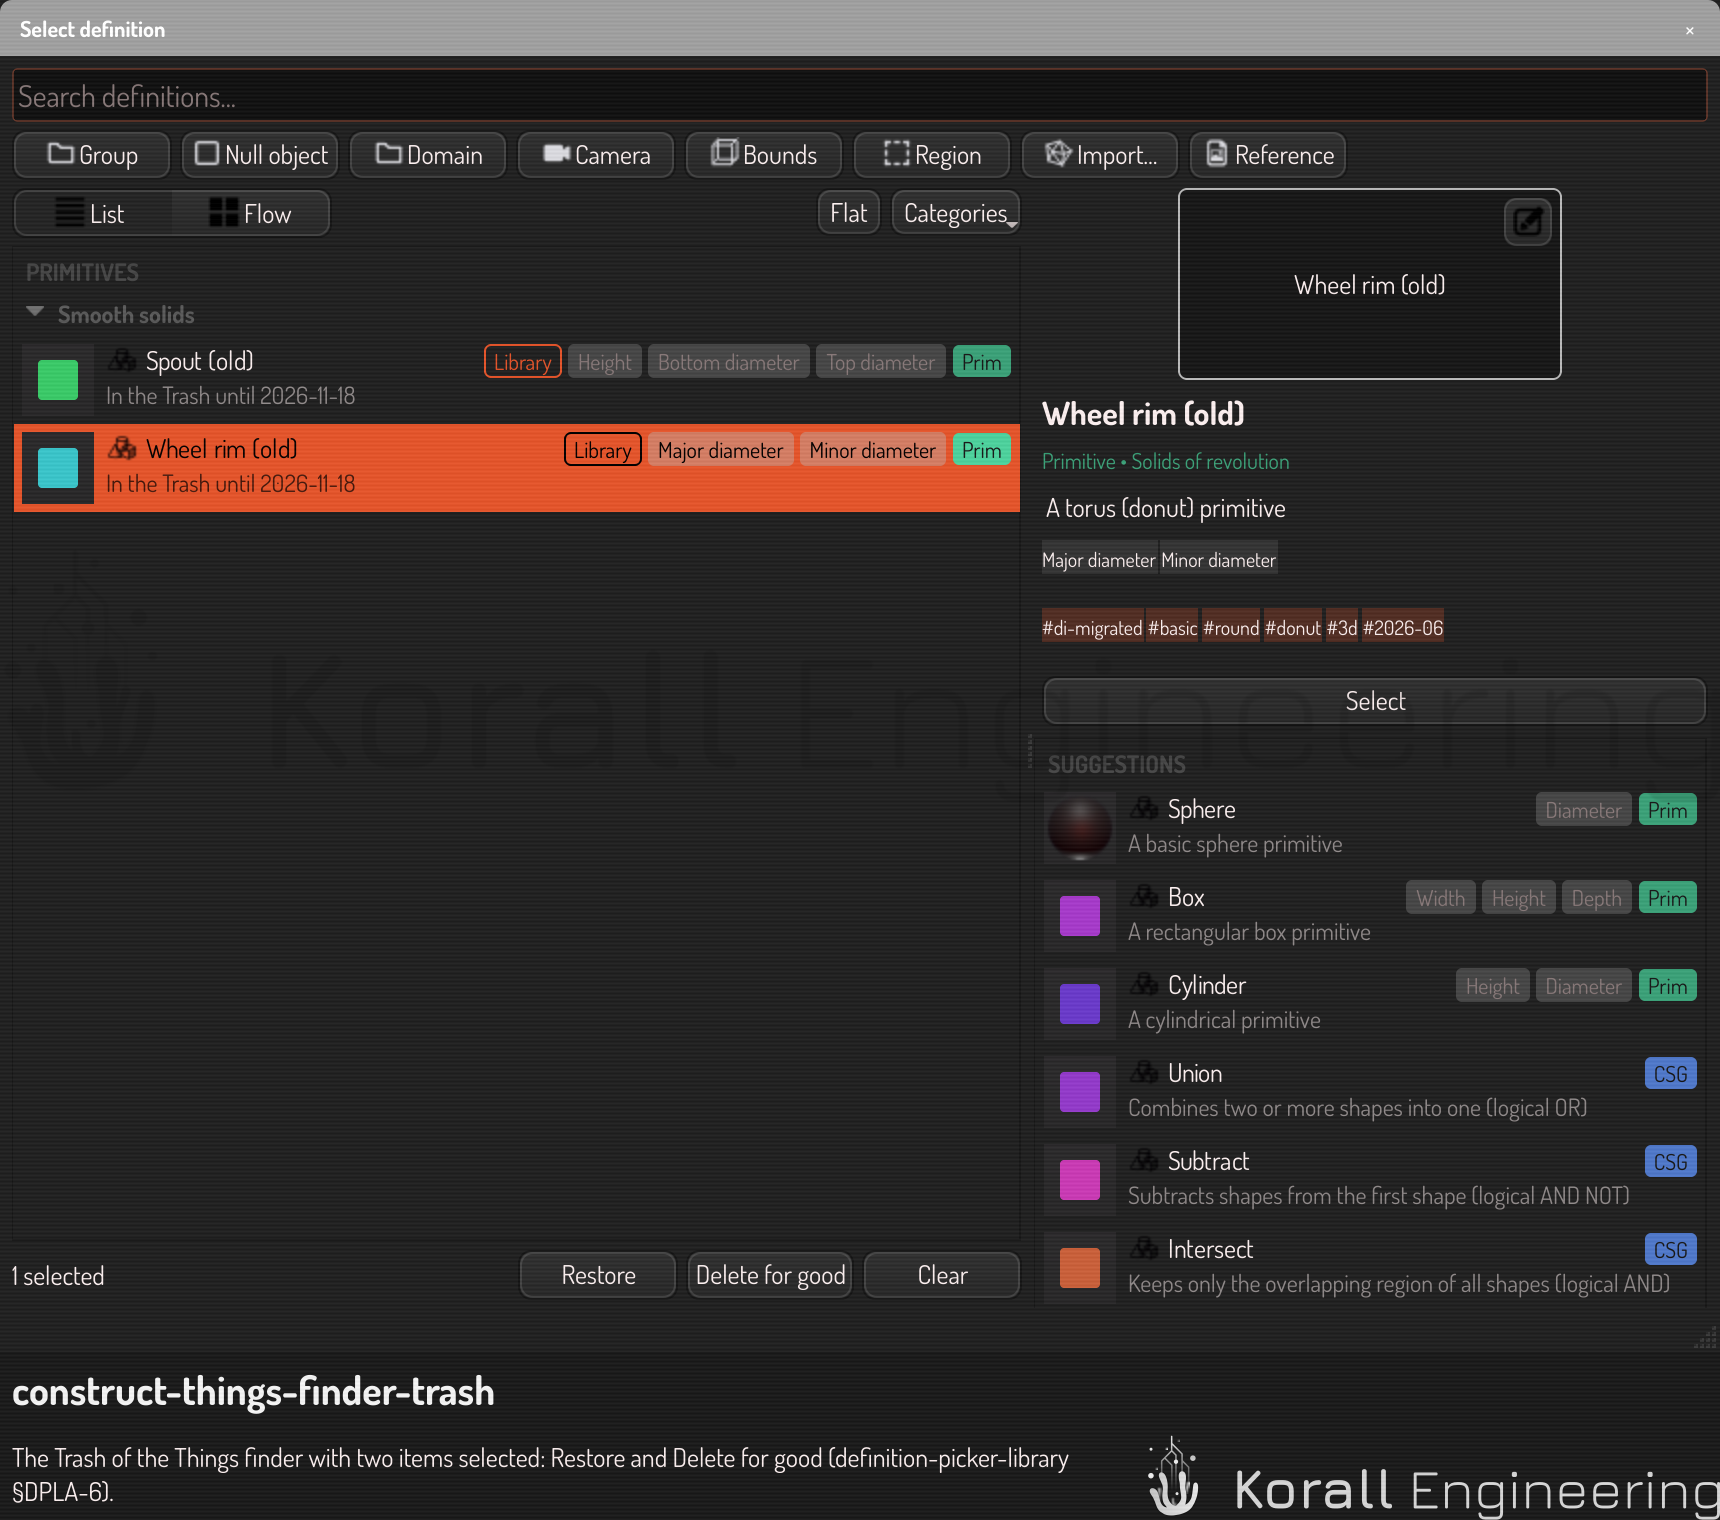Collapse the Smooth solids section
The image size is (1720, 1520).
[x=35, y=313]
